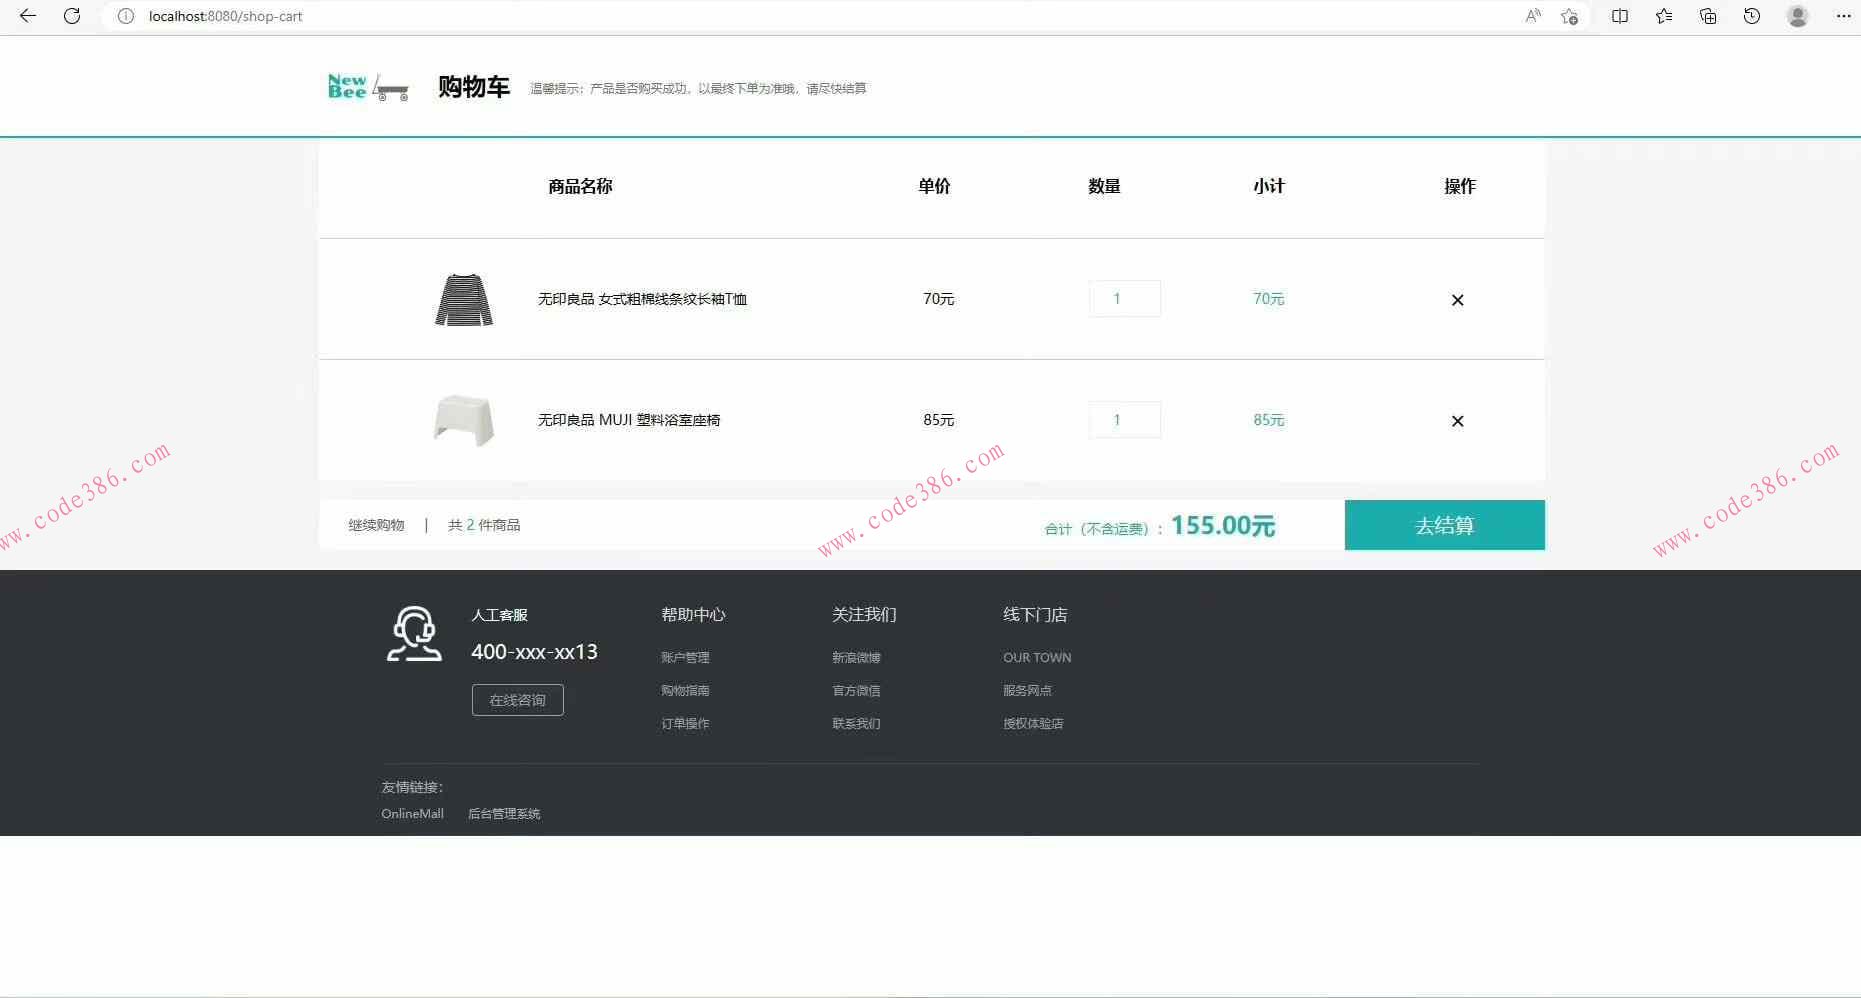Click the 继续购物 link to keep shopping
This screenshot has width=1861, height=998.
tap(375, 524)
